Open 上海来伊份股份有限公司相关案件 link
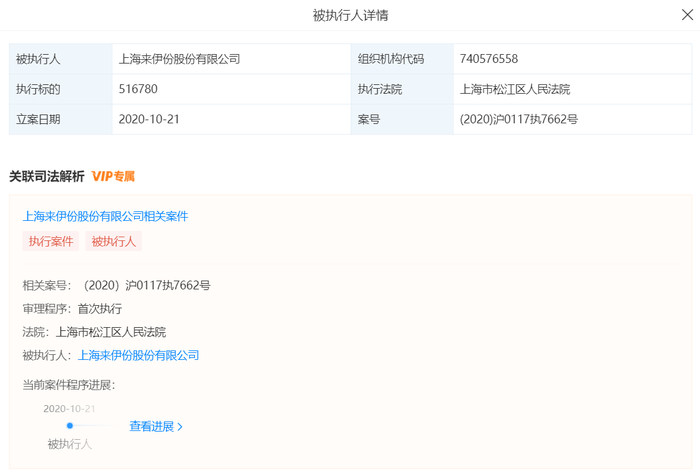The height and width of the screenshot is (475, 700). click(x=105, y=217)
